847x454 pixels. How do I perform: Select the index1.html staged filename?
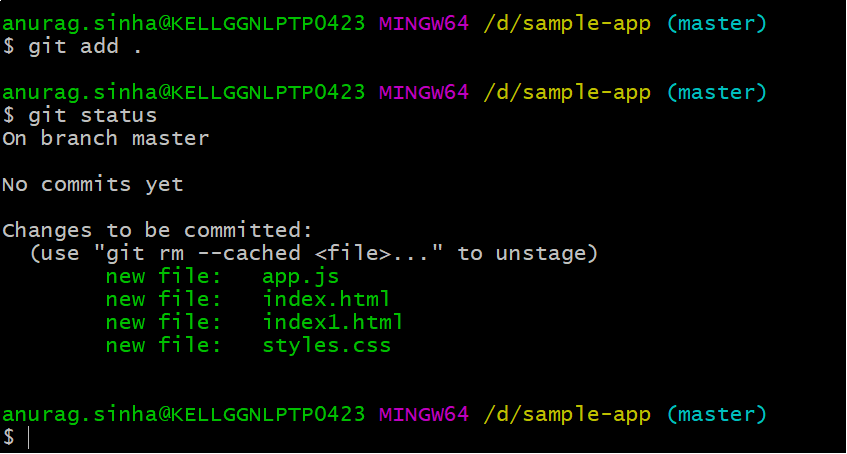pyautogui.click(x=332, y=322)
